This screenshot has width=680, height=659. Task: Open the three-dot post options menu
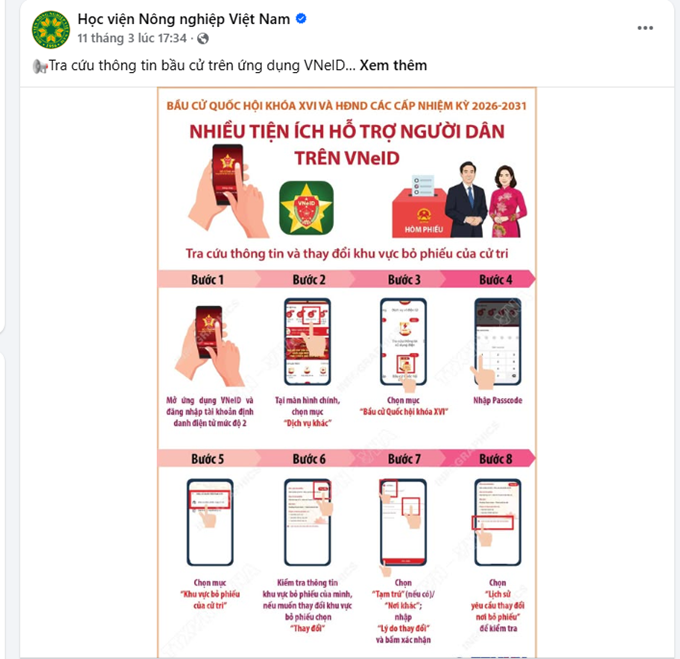pos(645,28)
